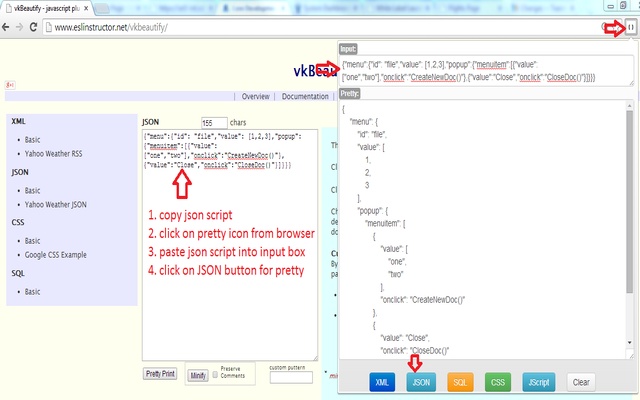Viewport: 640px width, 400px height.
Task: Click the JSON heading above the textarea
Action: click(151, 122)
